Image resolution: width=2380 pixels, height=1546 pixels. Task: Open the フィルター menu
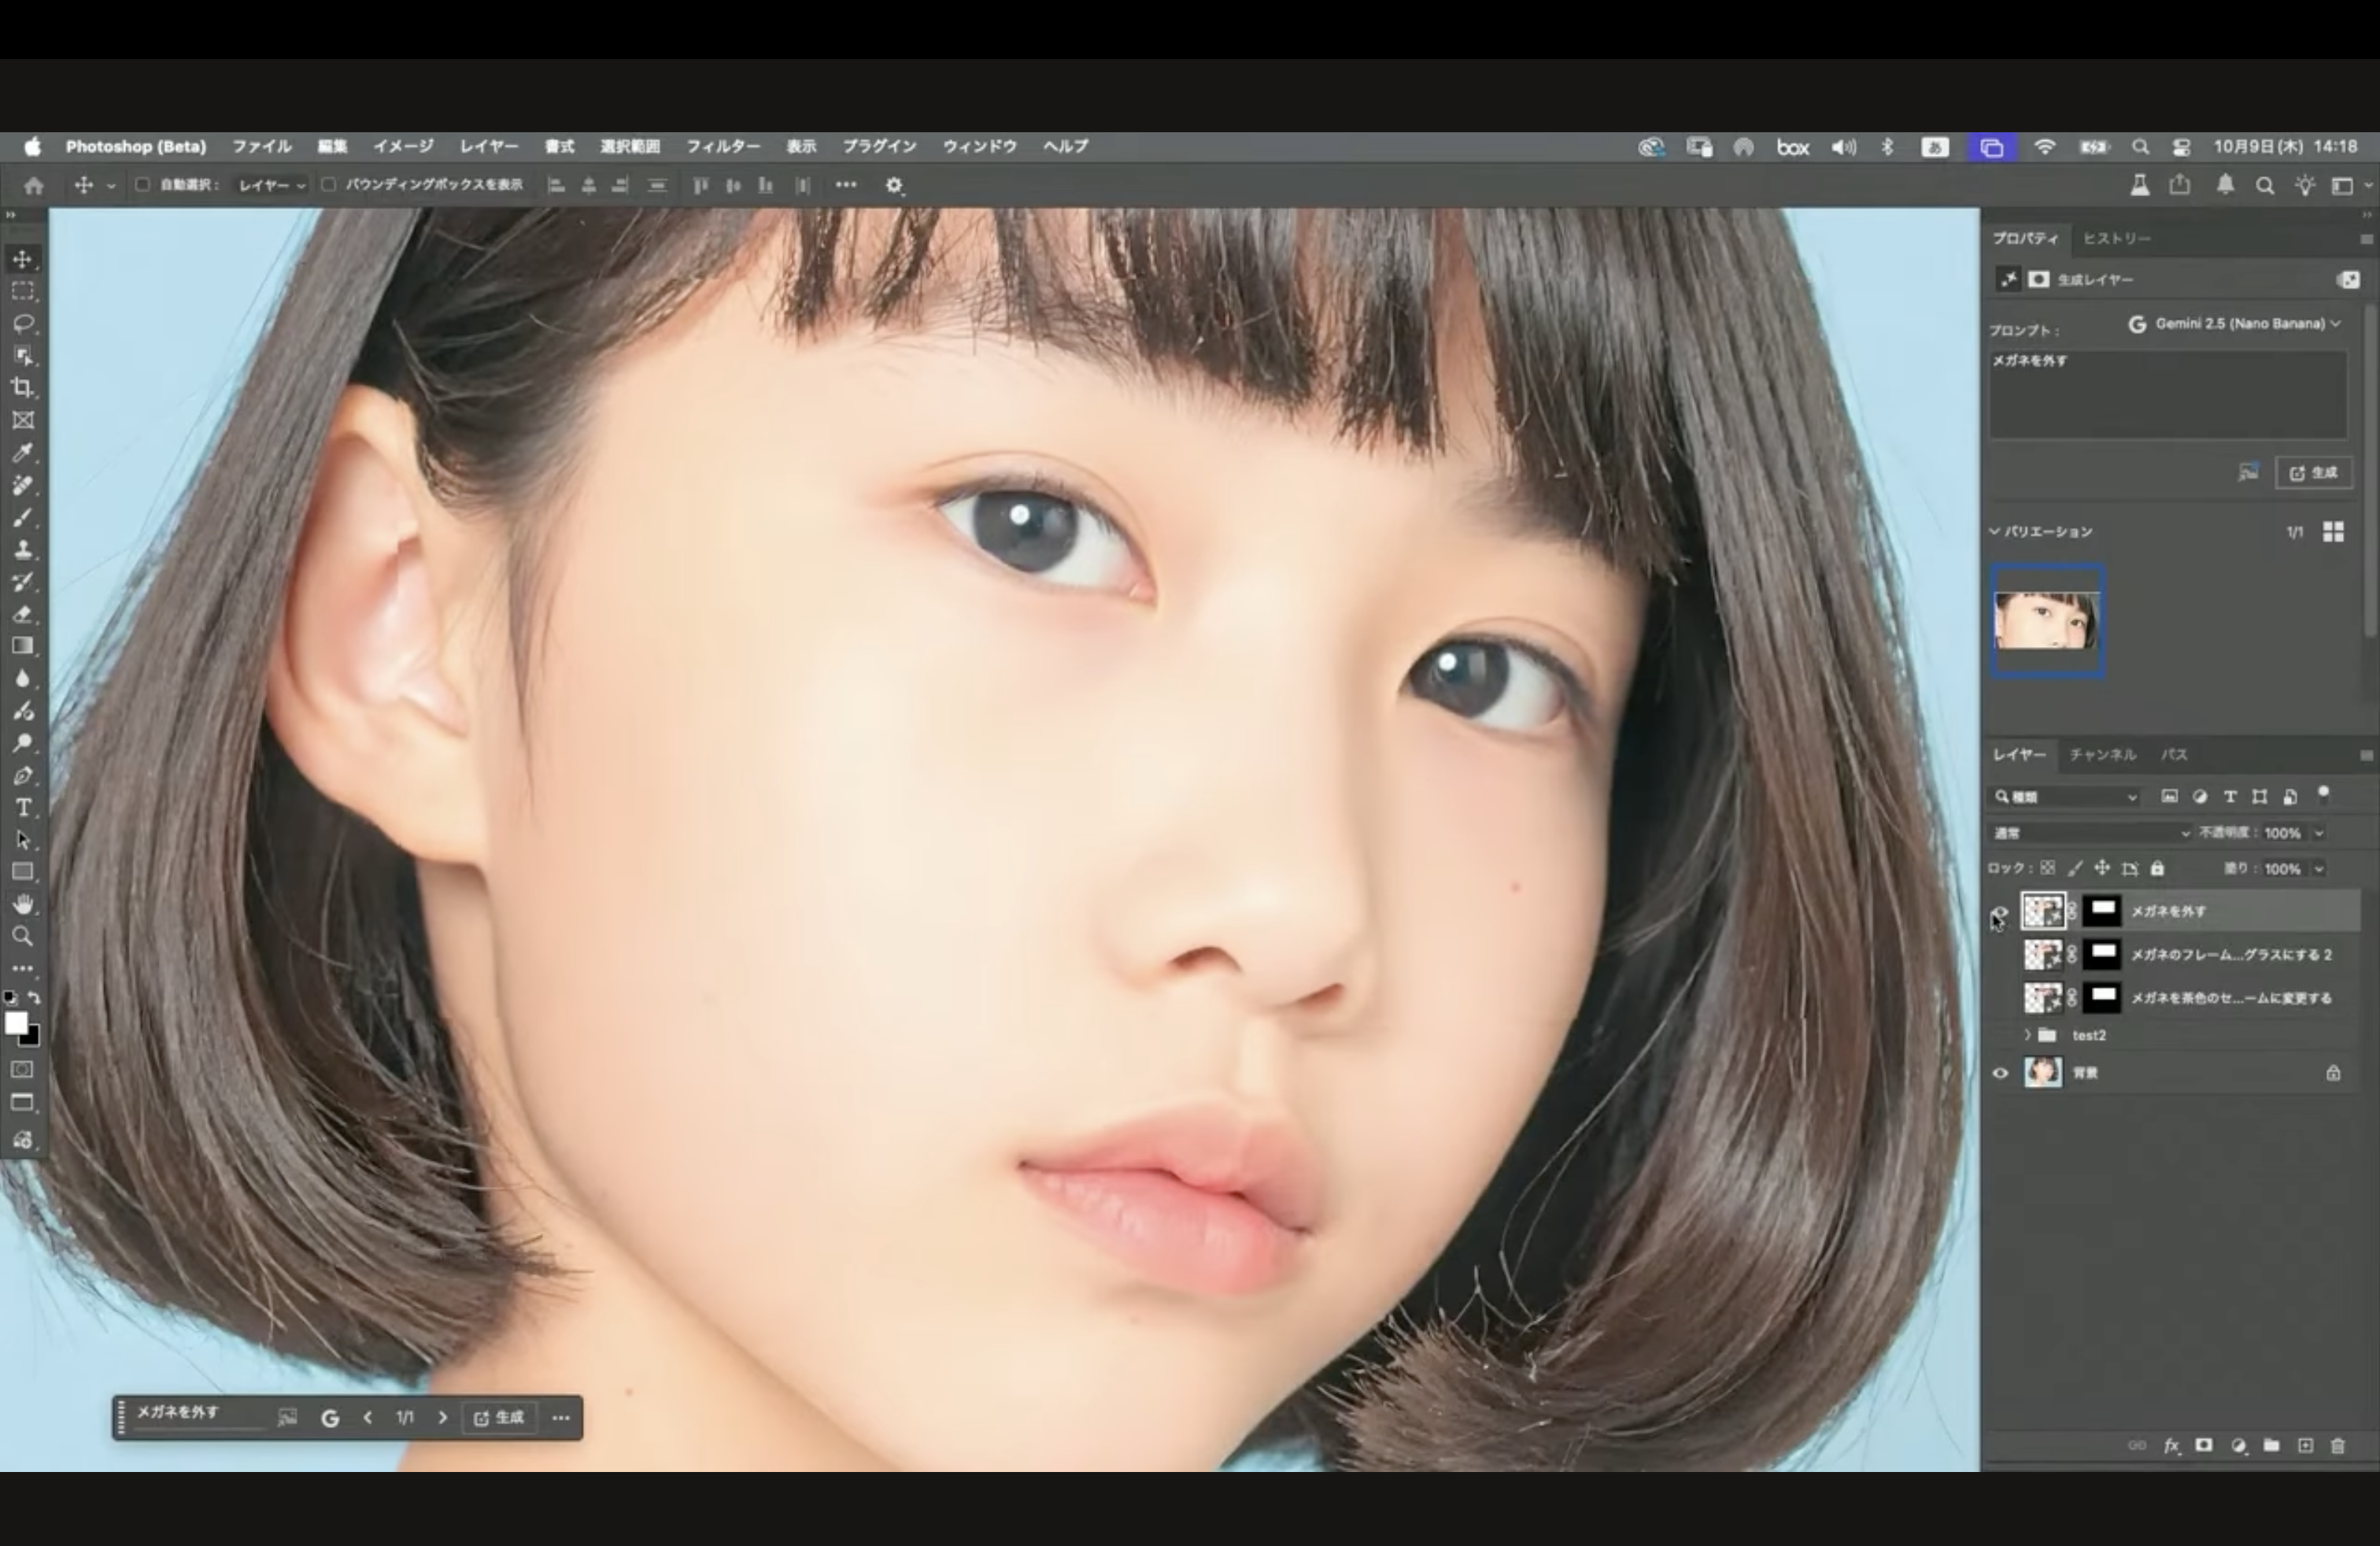click(x=722, y=146)
